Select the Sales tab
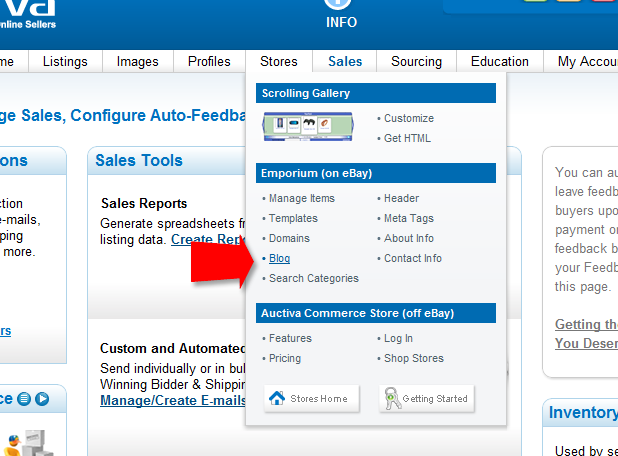The image size is (618, 456). tap(345, 61)
